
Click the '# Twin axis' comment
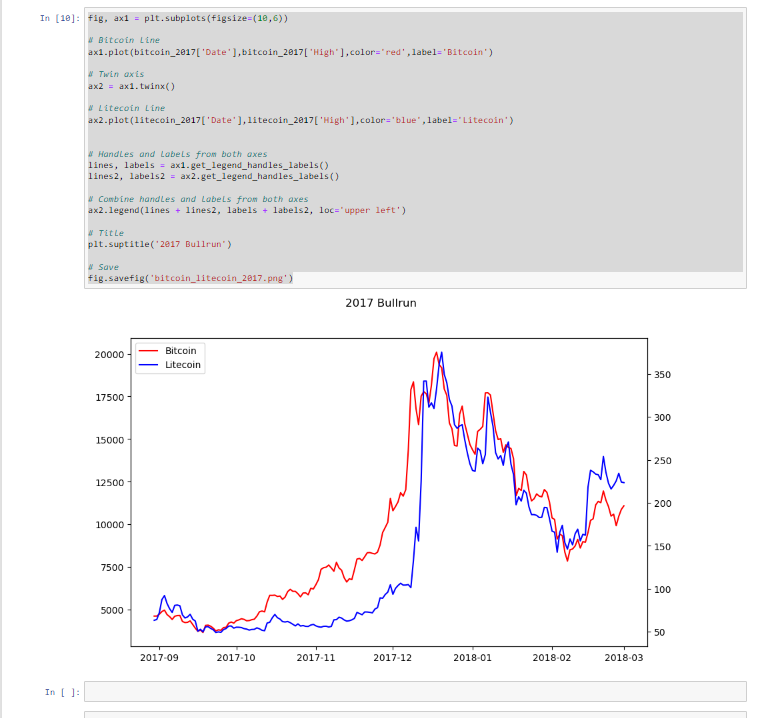116,74
